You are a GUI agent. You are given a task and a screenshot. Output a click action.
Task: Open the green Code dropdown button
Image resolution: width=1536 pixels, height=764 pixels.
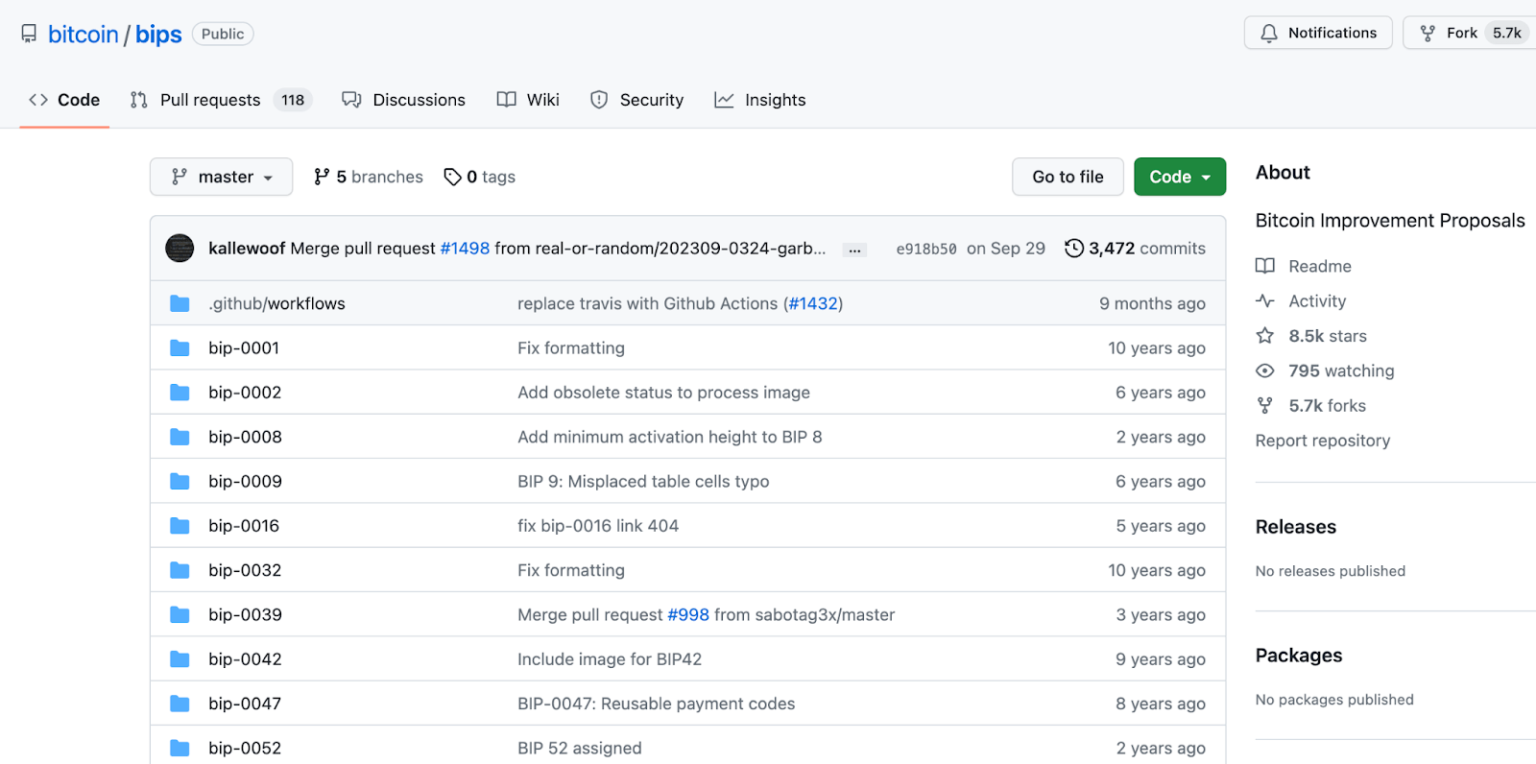(x=1180, y=176)
